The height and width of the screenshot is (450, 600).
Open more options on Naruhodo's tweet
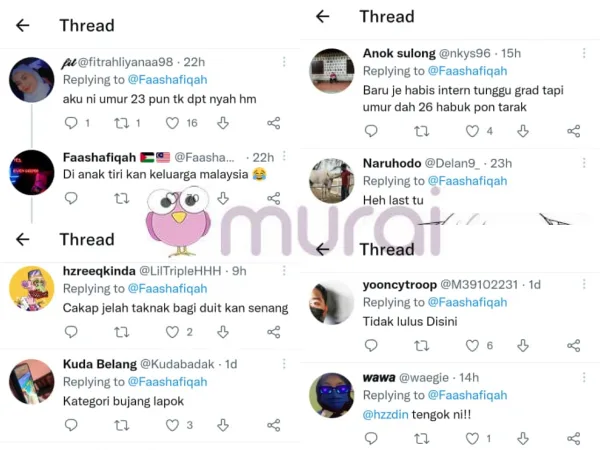tap(584, 163)
